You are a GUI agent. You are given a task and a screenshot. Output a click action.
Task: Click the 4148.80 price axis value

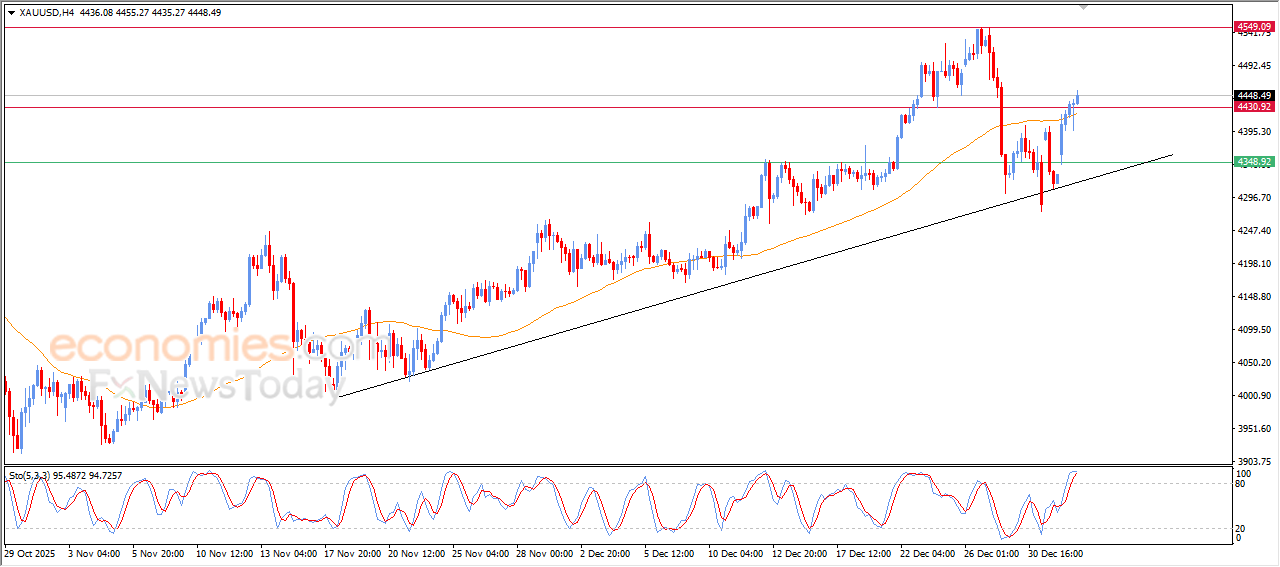[1253, 297]
